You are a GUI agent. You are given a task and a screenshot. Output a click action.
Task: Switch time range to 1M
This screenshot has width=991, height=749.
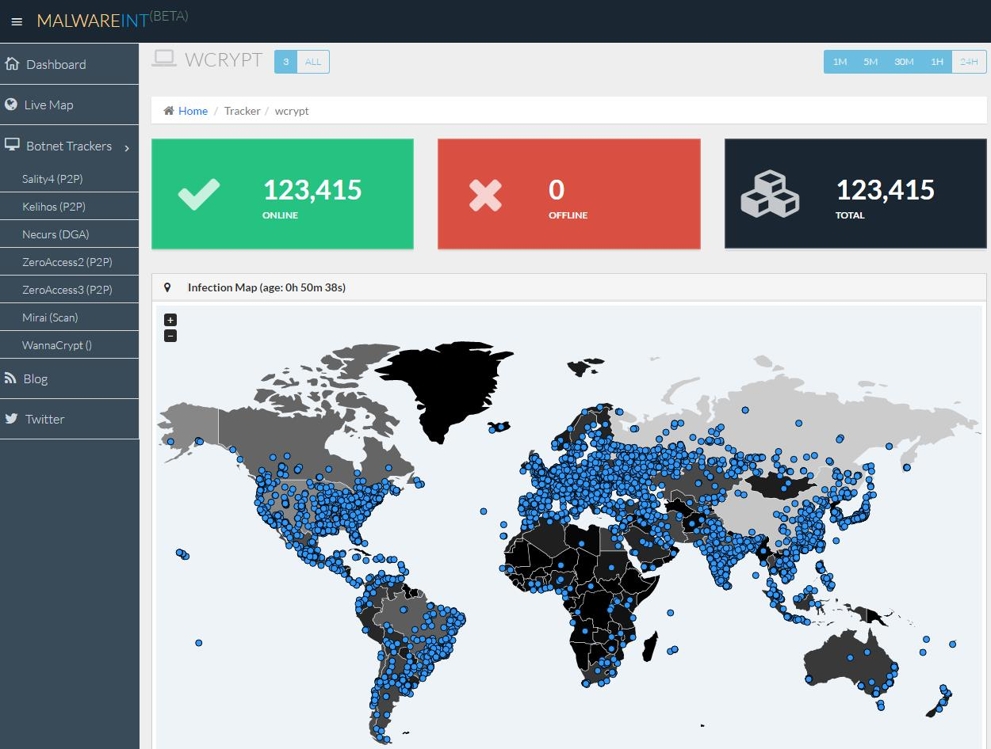(839, 62)
